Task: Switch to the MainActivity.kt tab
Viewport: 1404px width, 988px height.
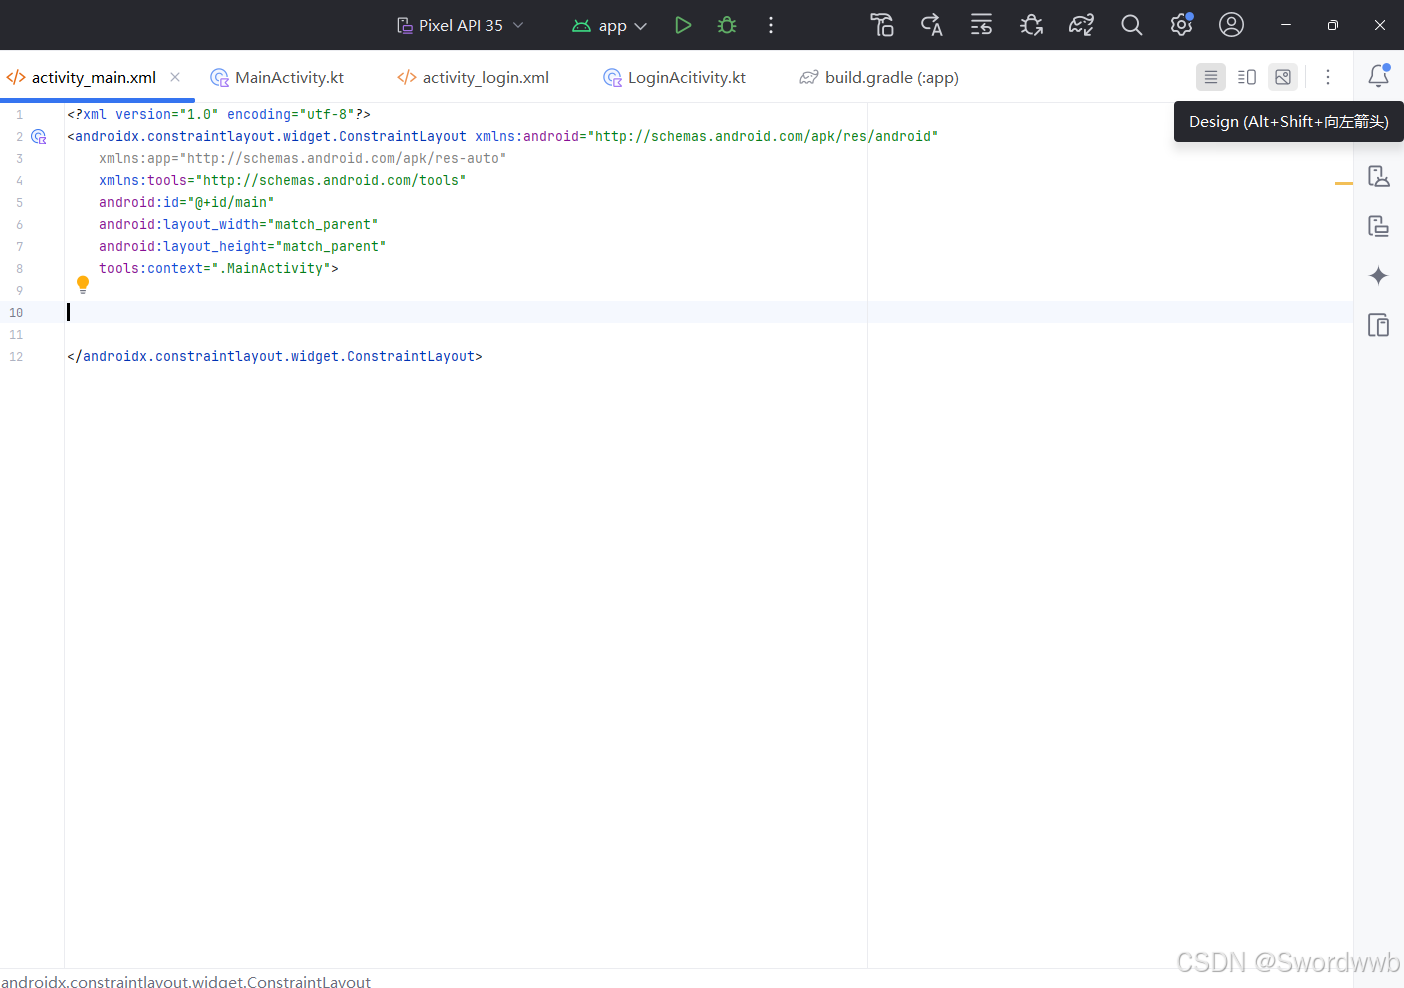Action: (x=288, y=77)
